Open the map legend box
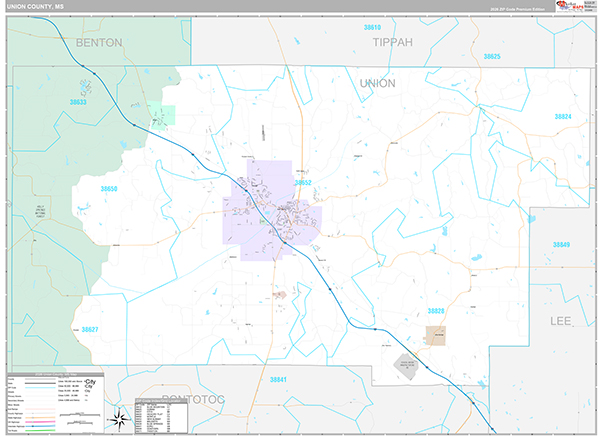600x436 pixels. (55, 402)
